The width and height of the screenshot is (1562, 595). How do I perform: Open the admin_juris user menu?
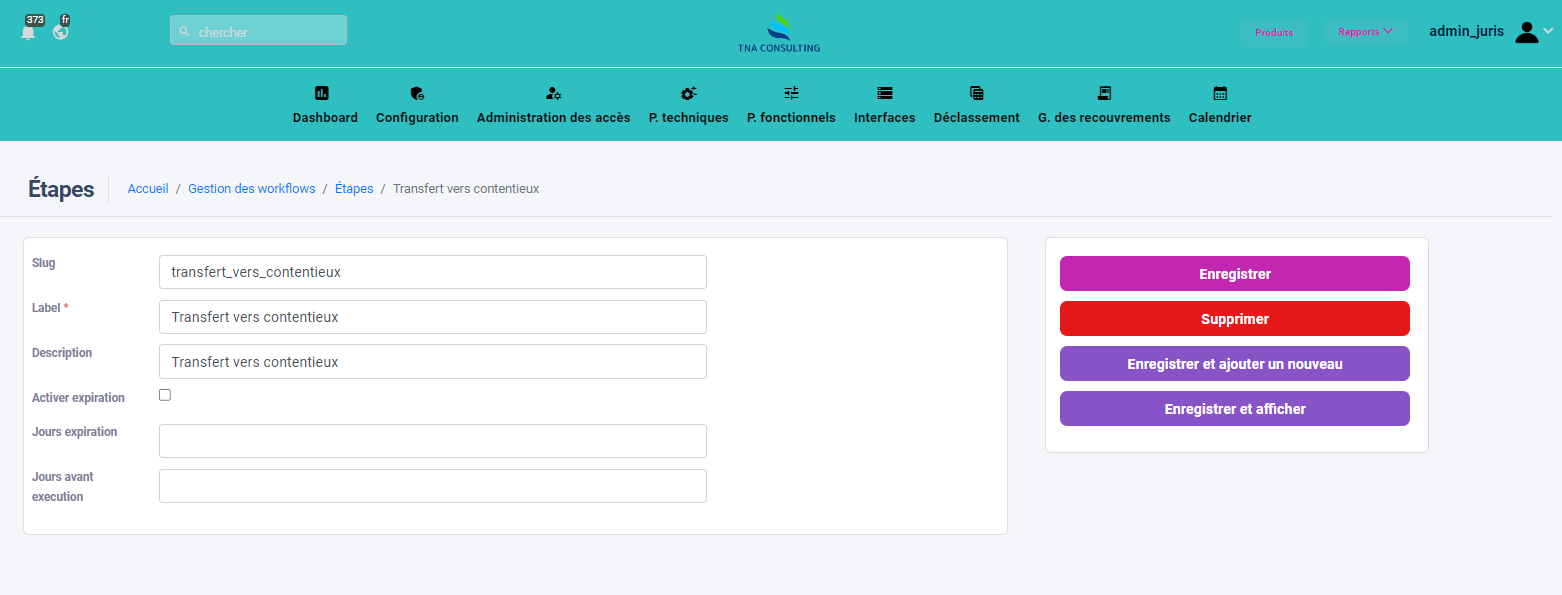pyautogui.click(x=1490, y=32)
